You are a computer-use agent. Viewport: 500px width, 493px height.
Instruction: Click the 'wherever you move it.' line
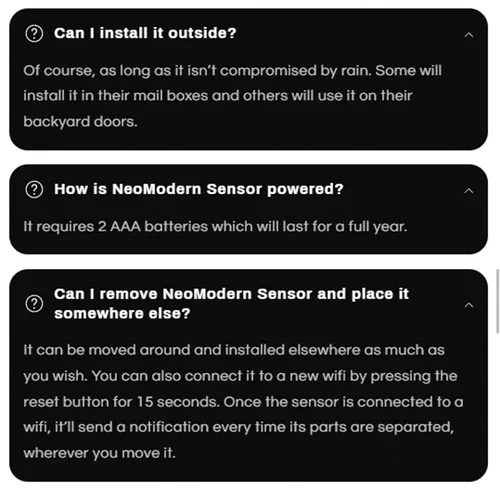tap(99, 453)
